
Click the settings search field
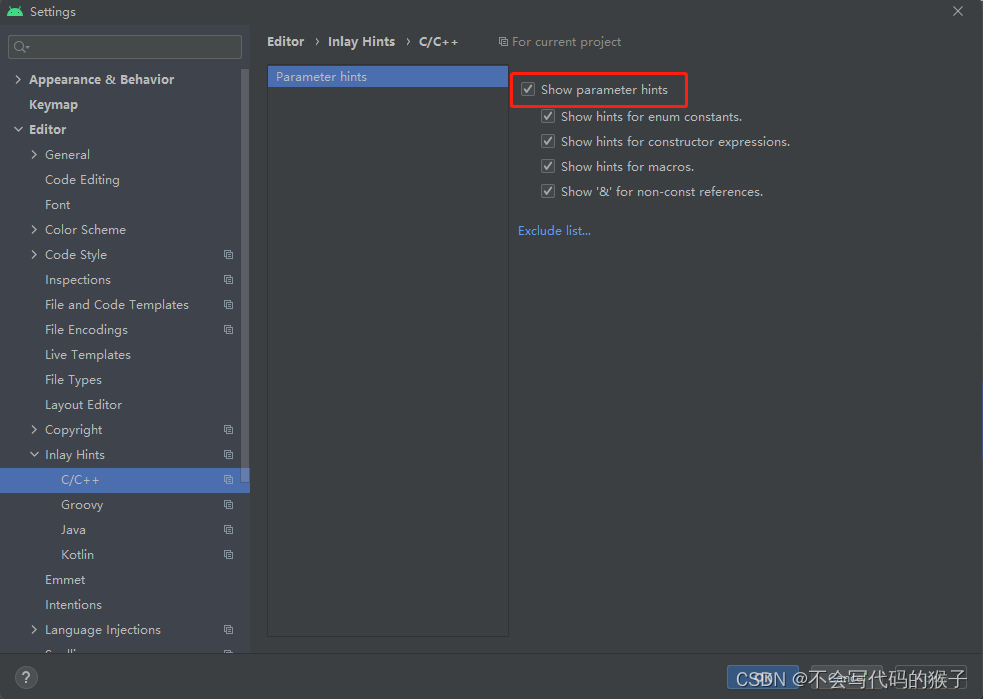[x=125, y=47]
